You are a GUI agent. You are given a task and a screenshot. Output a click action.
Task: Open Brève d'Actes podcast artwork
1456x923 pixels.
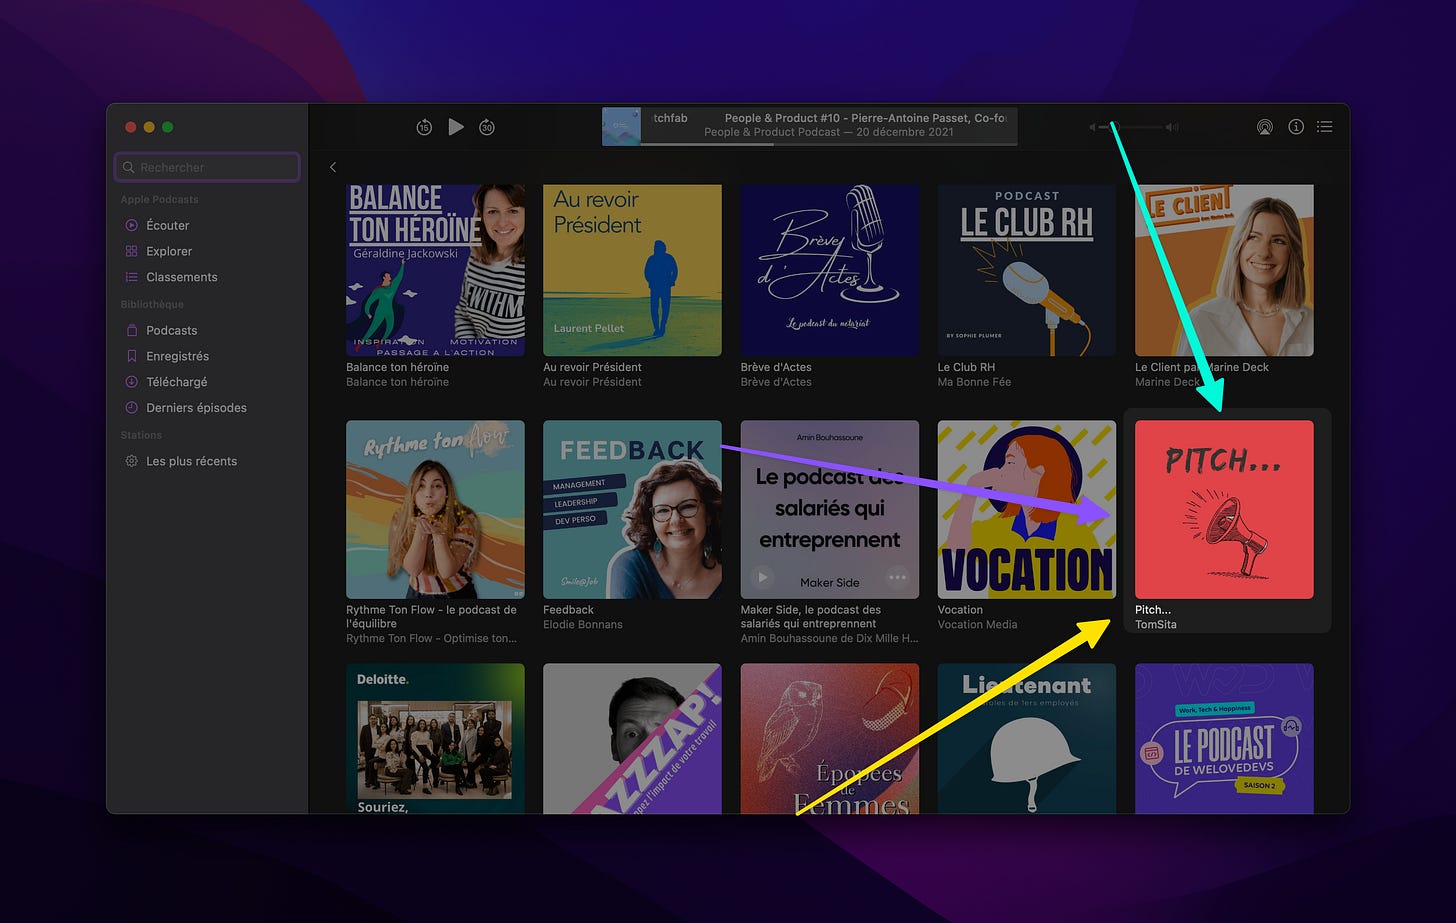[x=829, y=270]
